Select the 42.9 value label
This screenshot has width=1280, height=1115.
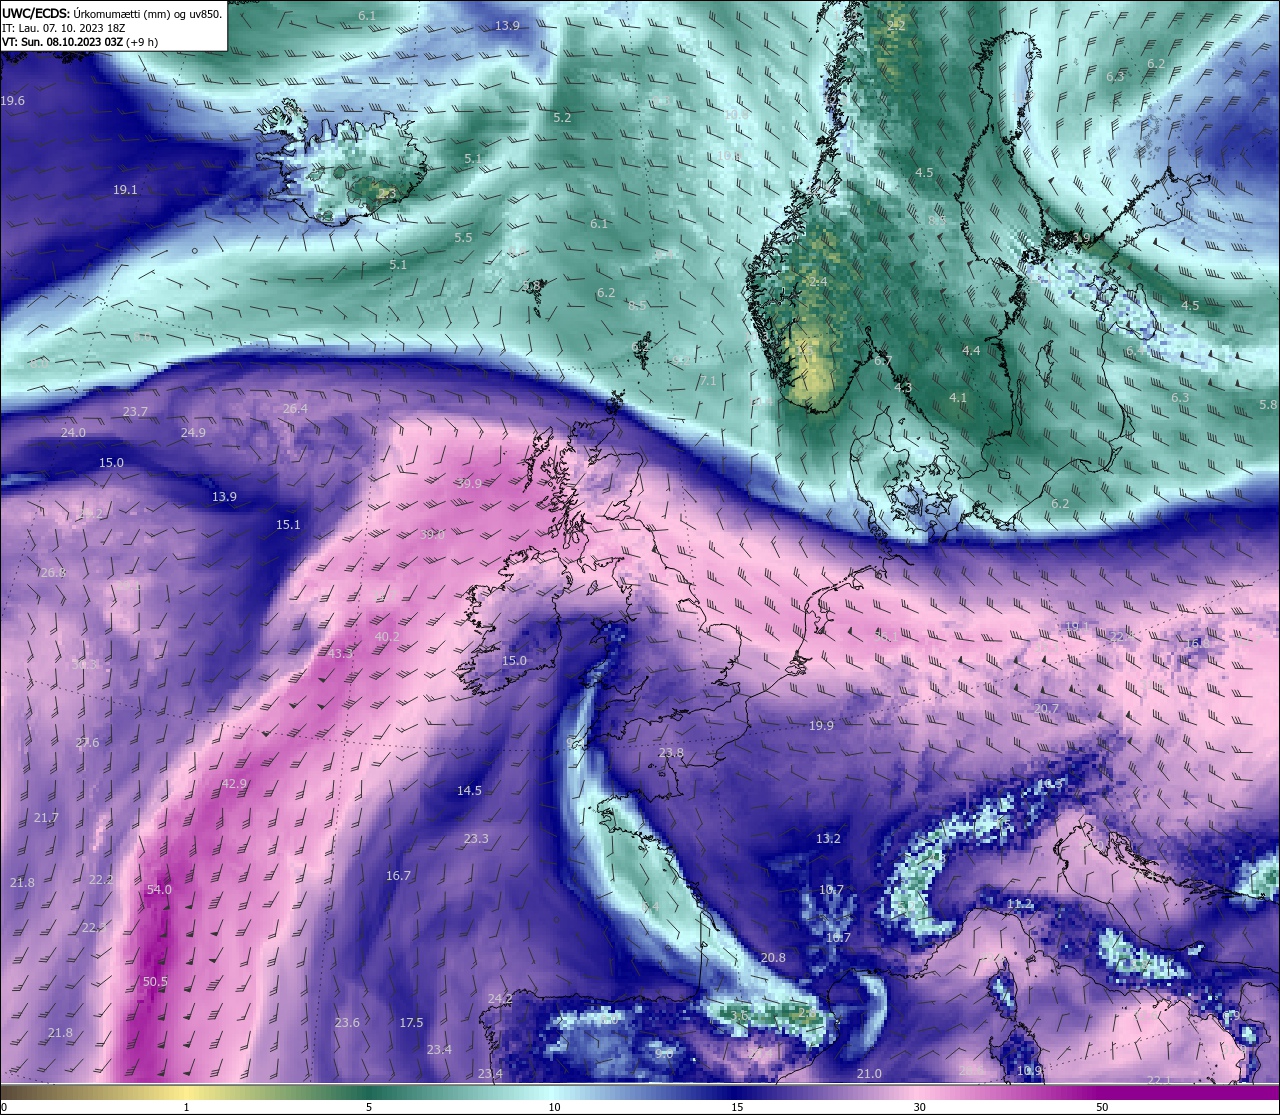[x=234, y=784]
